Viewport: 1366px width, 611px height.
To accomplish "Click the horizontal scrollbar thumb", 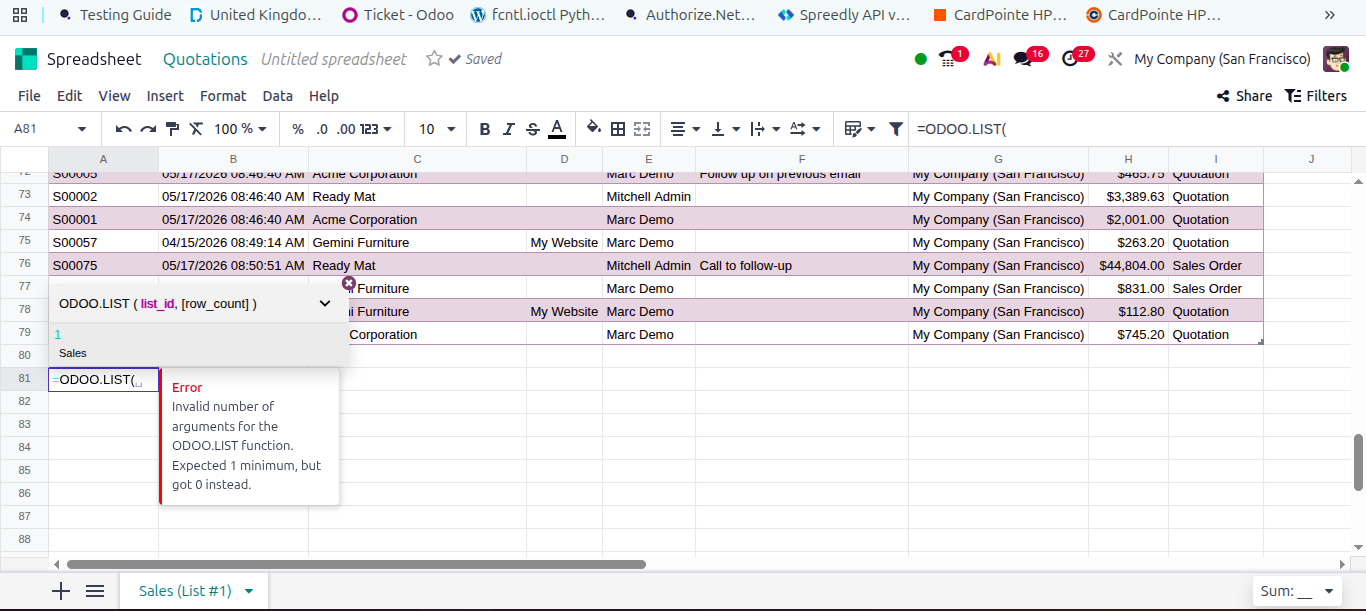I will pyautogui.click(x=356, y=564).
